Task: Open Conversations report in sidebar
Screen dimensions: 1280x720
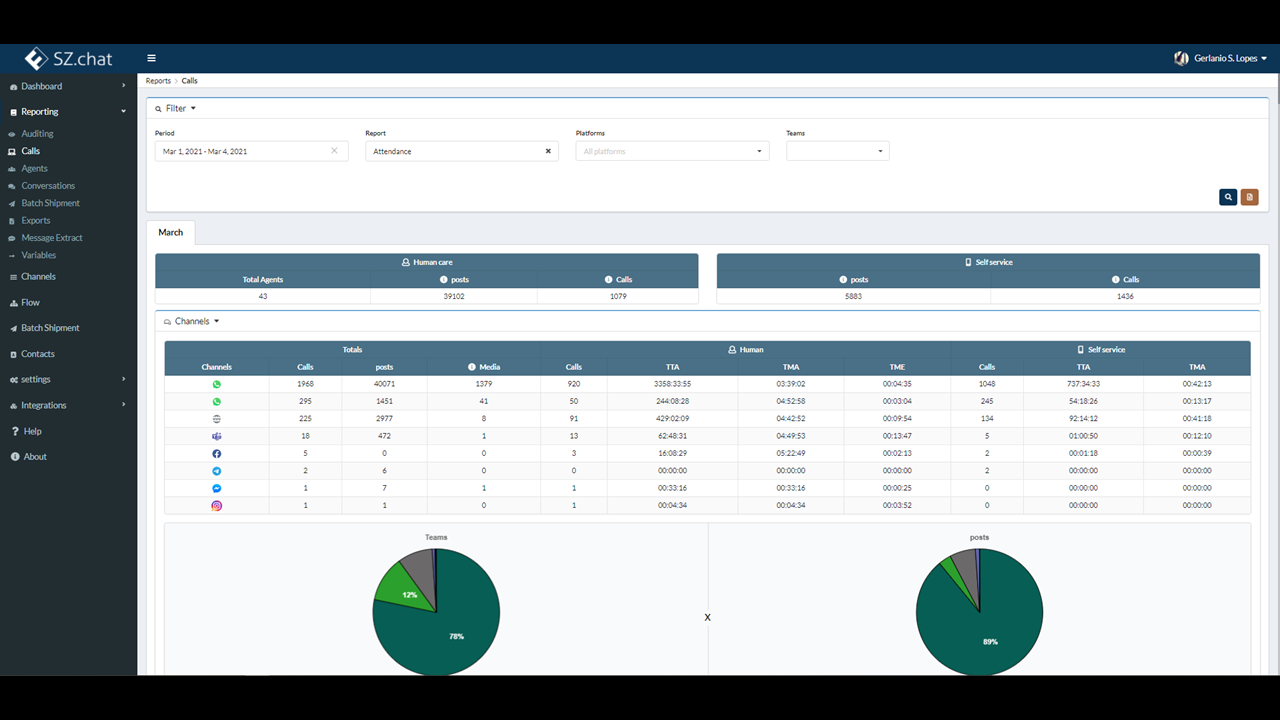Action: [48, 186]
